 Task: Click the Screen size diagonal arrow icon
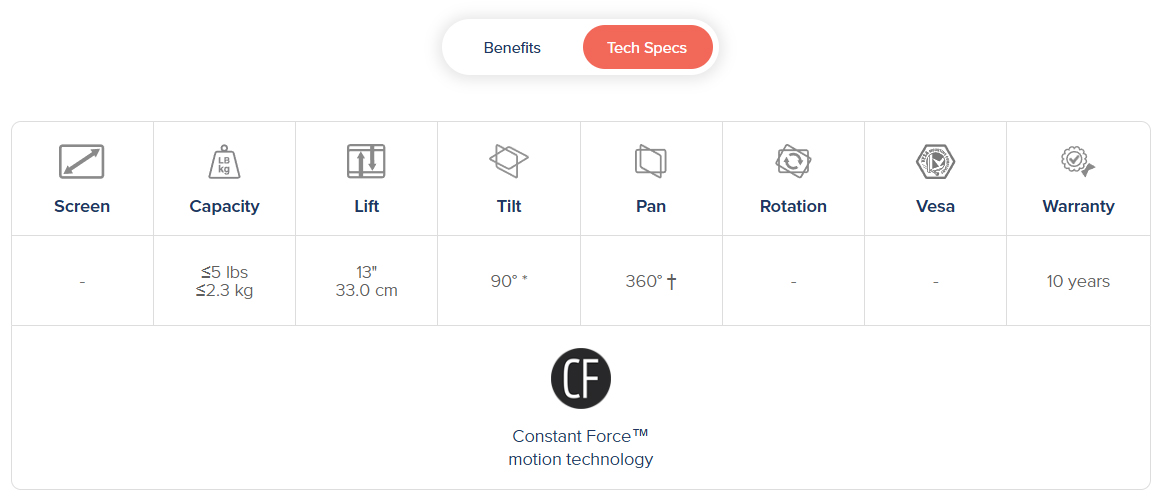82,161
